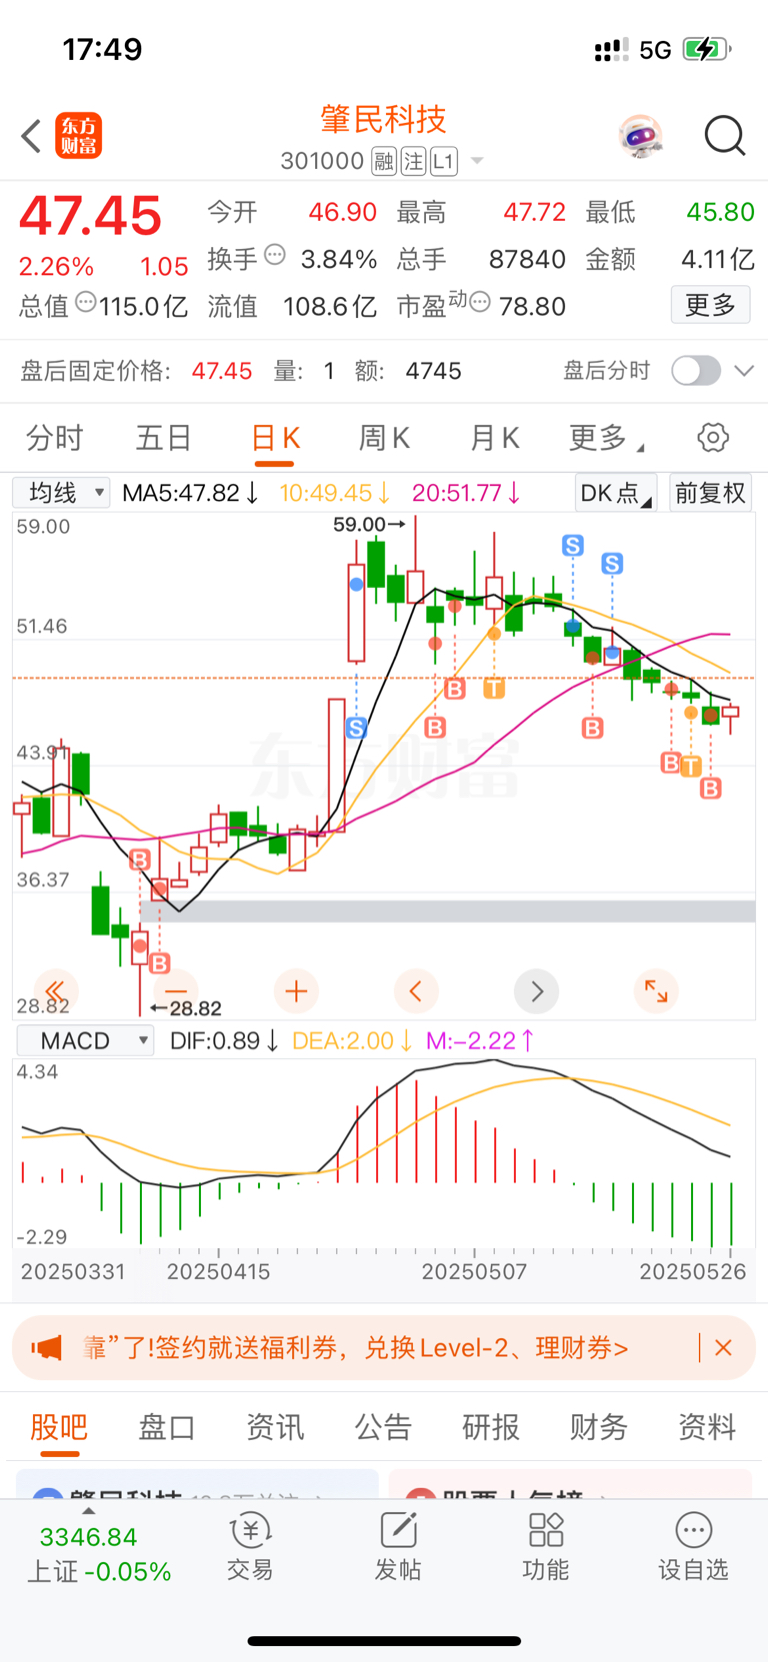This screenshot has height=1663, width=768.
Task: Open the robot assistant avatar
Action: coord(640,136)
